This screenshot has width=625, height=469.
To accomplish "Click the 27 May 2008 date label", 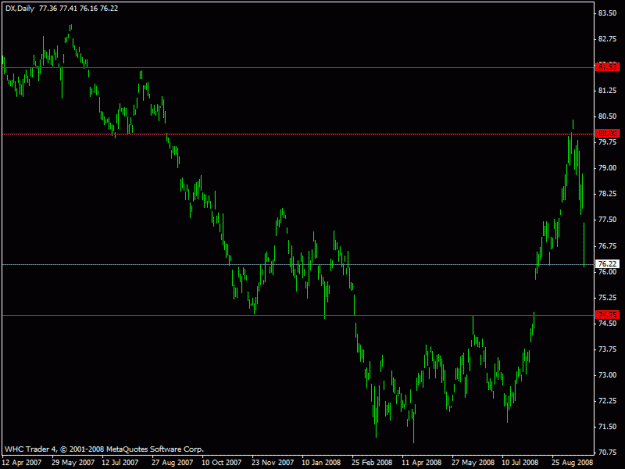I will pos(473,463).
